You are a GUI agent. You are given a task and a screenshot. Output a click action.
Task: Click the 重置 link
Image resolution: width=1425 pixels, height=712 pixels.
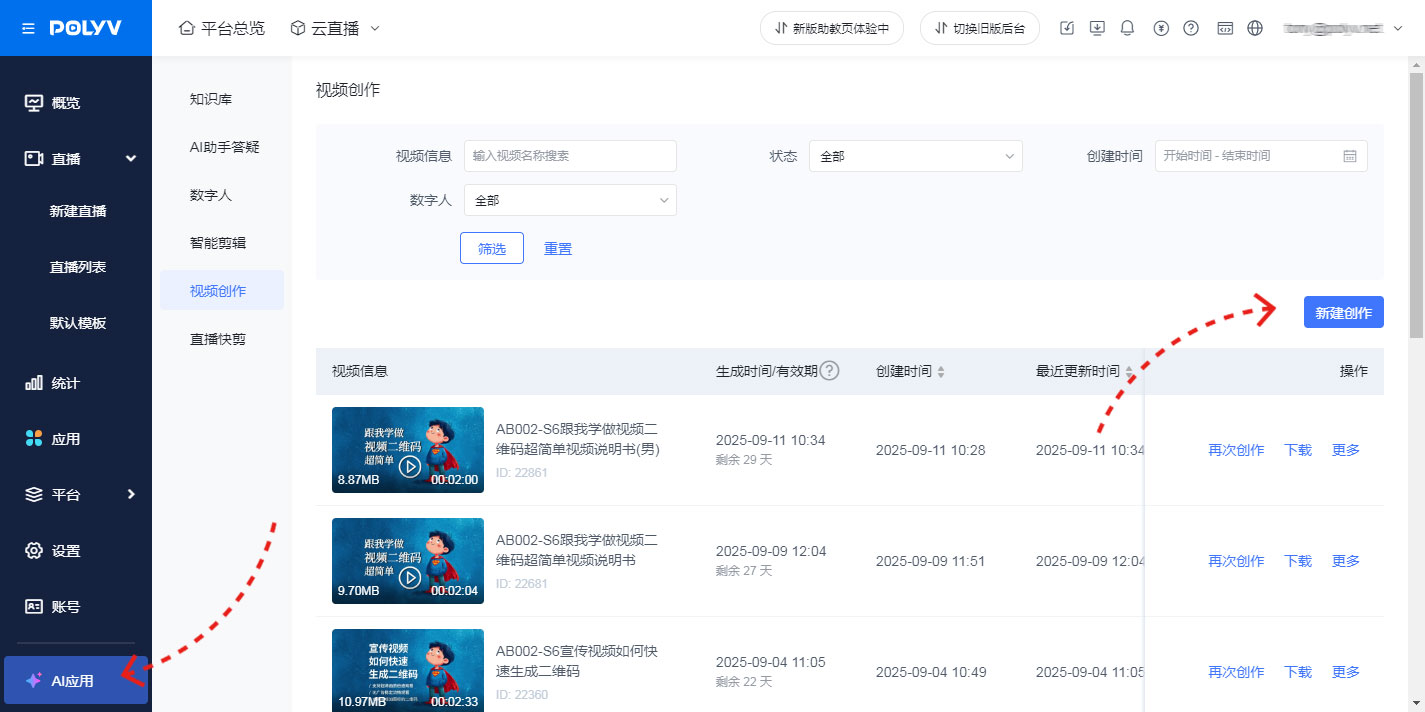tap(558, 249)
